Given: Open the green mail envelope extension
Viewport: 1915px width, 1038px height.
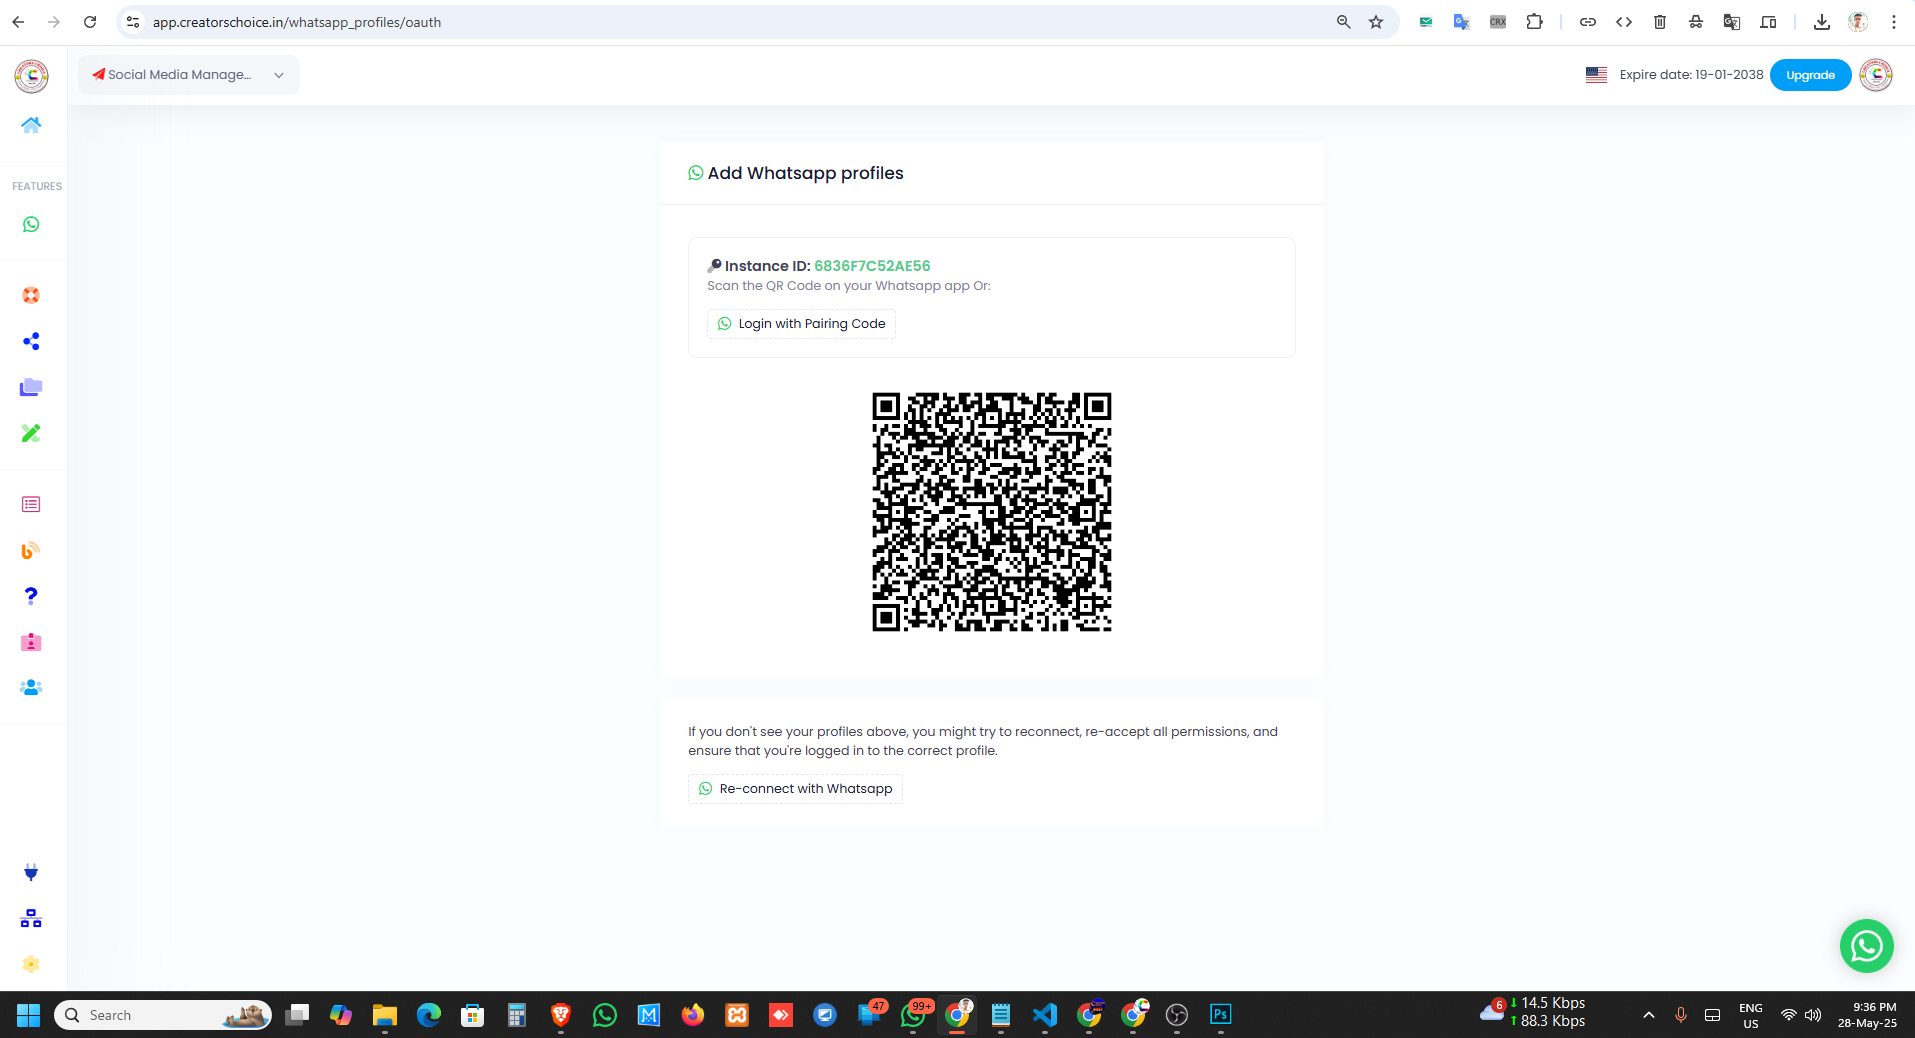Looking at the screenshot, I should 1426,22.
